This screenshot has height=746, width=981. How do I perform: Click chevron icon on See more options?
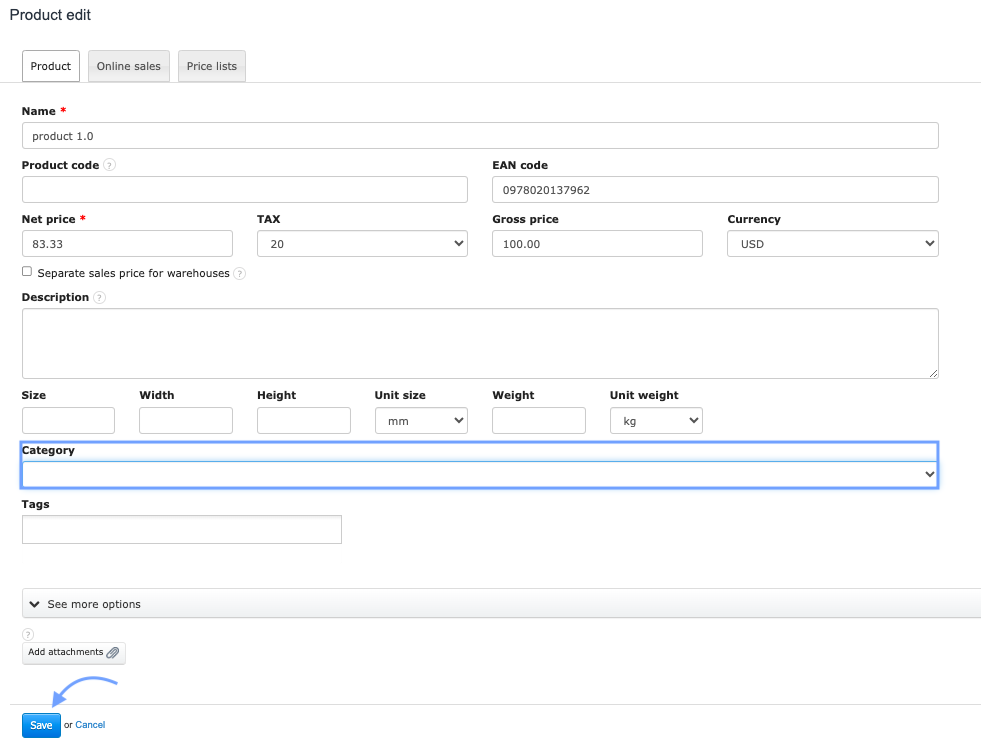pos(34,604)
